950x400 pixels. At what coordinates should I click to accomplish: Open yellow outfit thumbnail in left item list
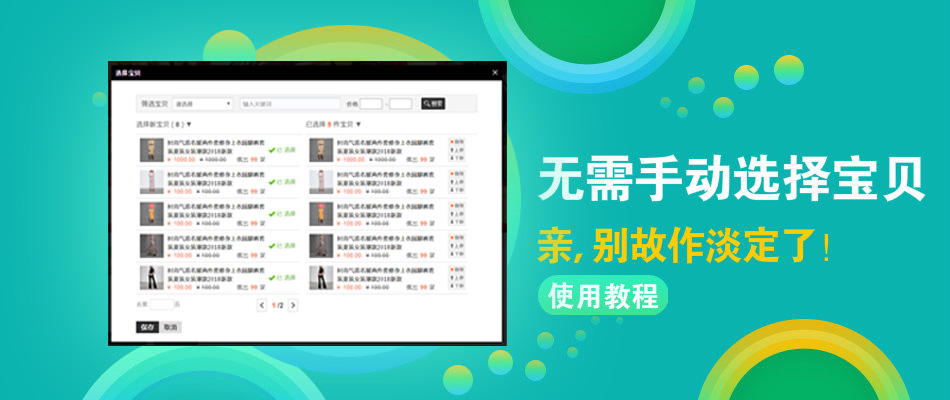point(152,150)
